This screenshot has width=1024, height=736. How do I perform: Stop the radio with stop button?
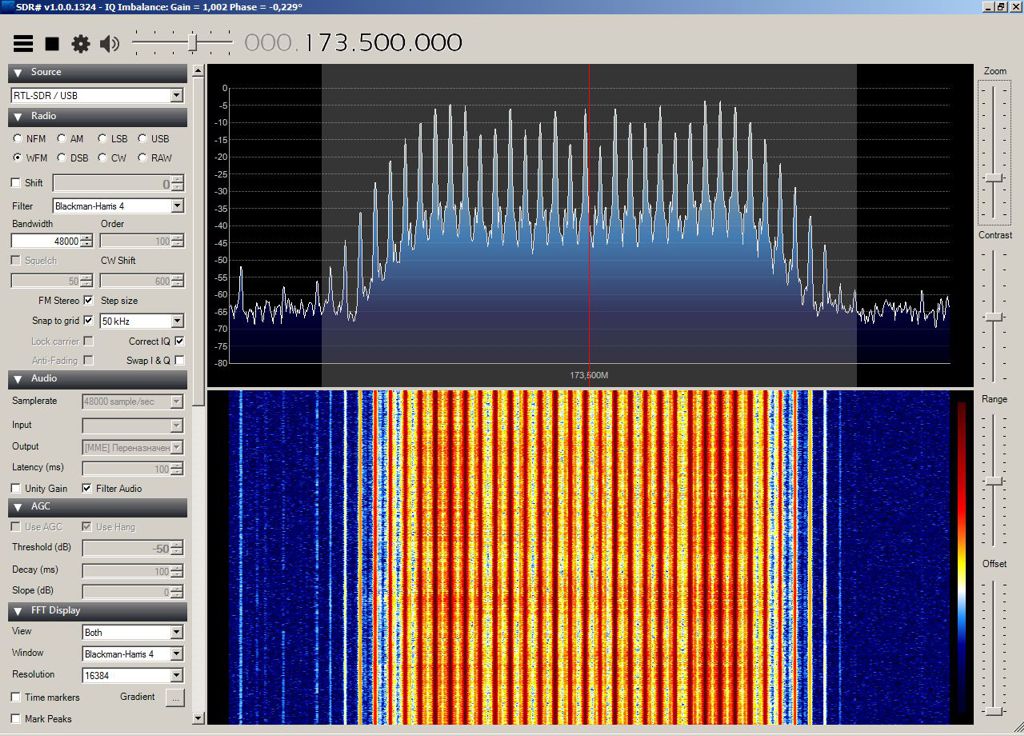click(x=52, y=44)
